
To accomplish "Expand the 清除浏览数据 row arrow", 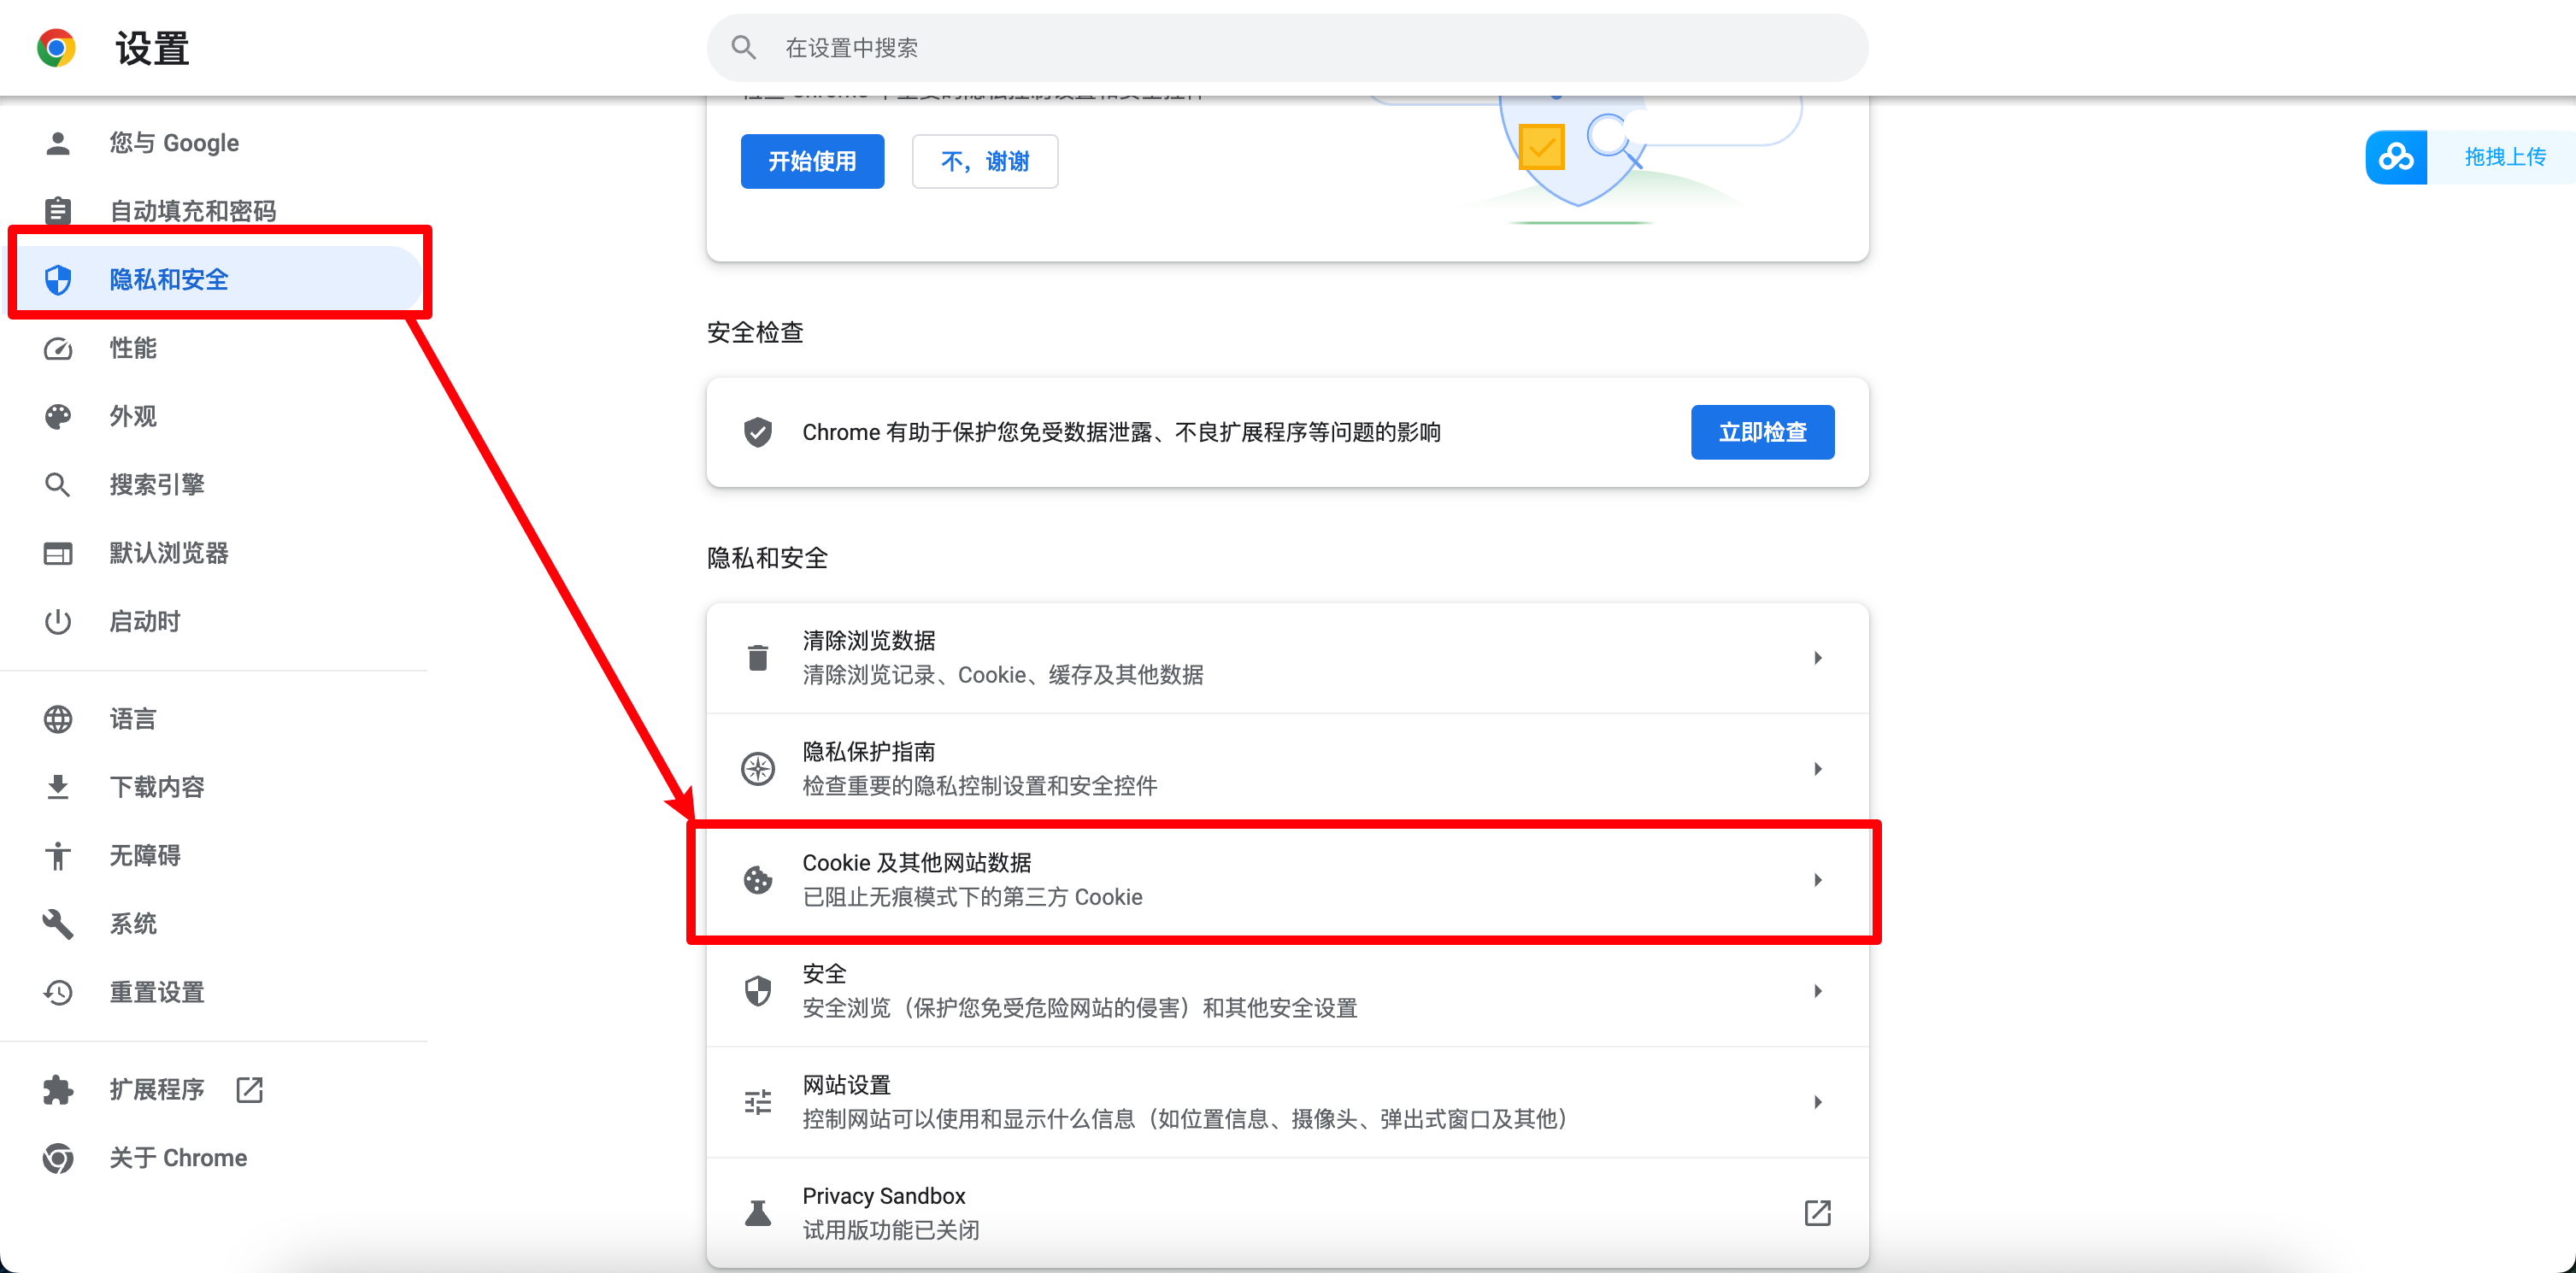I will [x=1817, y=658].
